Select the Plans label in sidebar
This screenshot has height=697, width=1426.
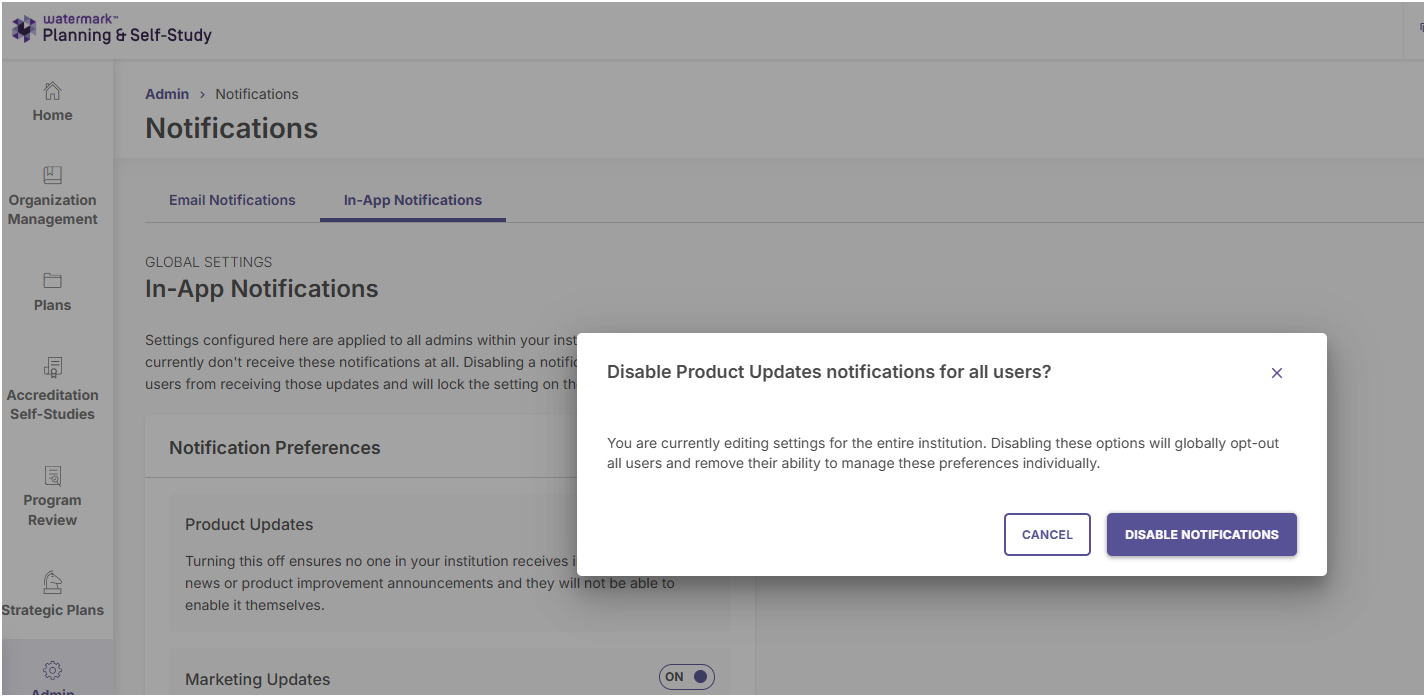coord(52,305)
